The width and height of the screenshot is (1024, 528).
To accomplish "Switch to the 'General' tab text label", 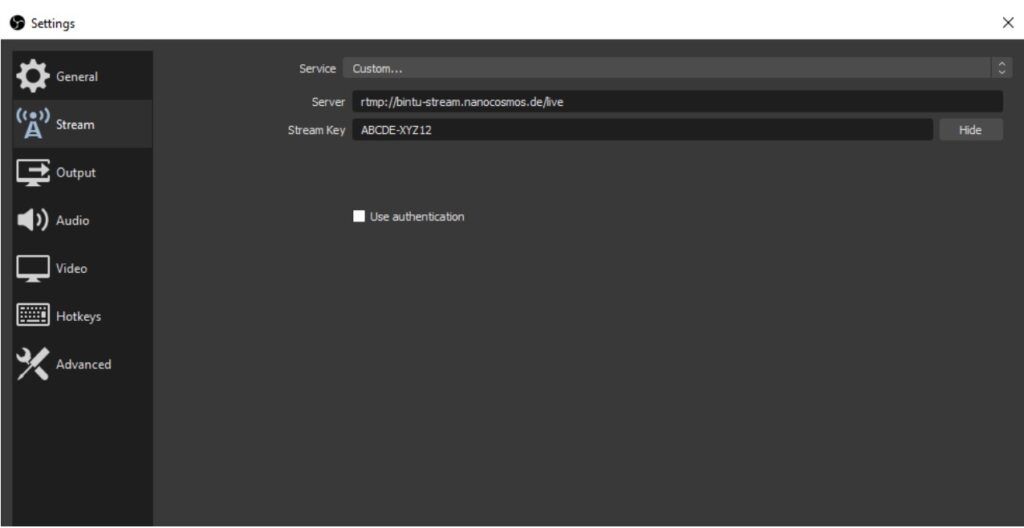I will [77, 77].
